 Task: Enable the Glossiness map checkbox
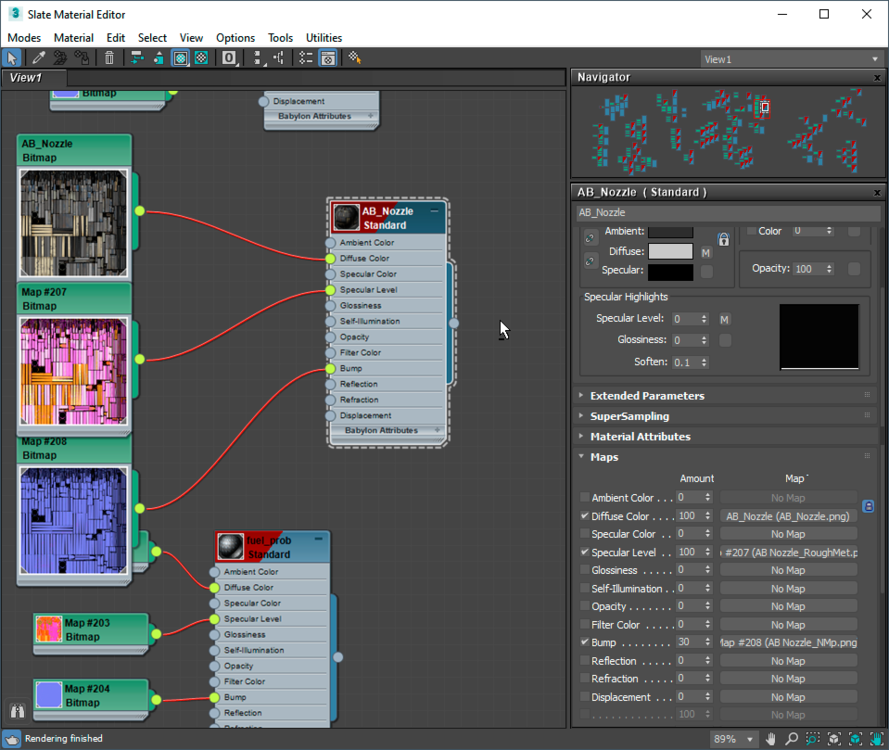(585, 571)
